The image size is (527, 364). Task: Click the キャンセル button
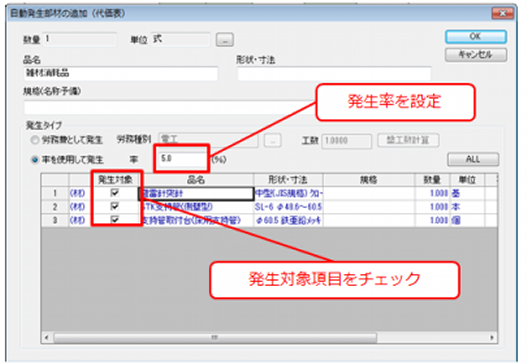click(476, 55)
